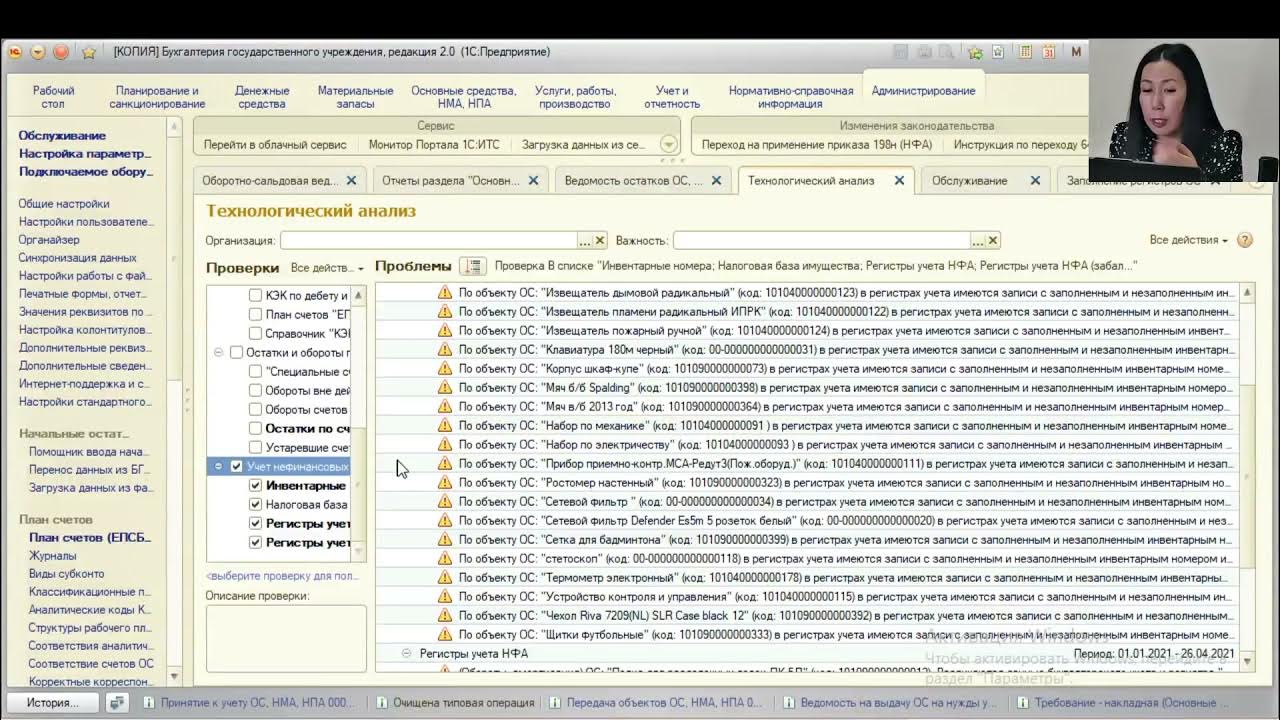
Task: Open План счетов (ЕПСБ... link
Action: 90,538
